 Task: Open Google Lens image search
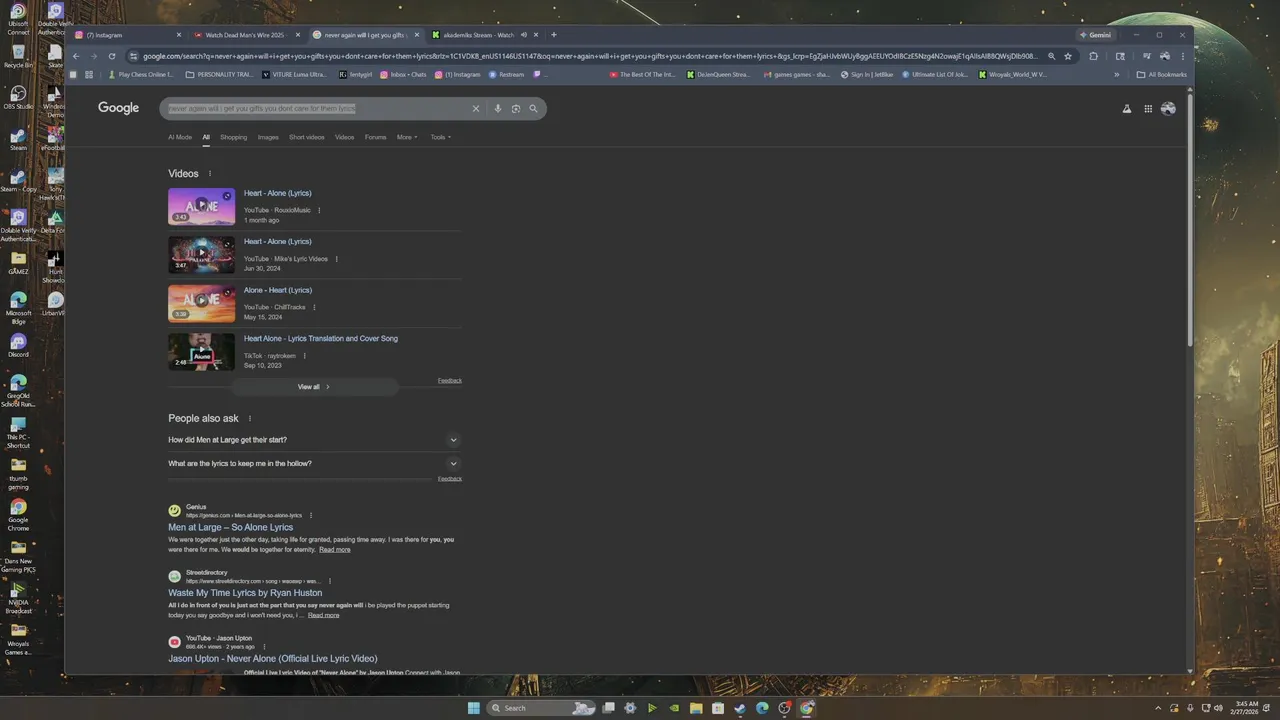(x=516, y=108)
